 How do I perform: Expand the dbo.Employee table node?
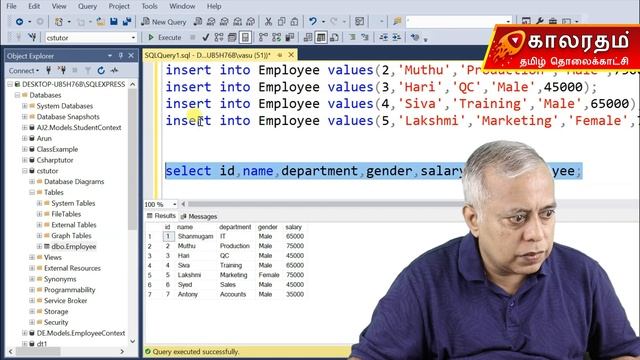point(40,247)
